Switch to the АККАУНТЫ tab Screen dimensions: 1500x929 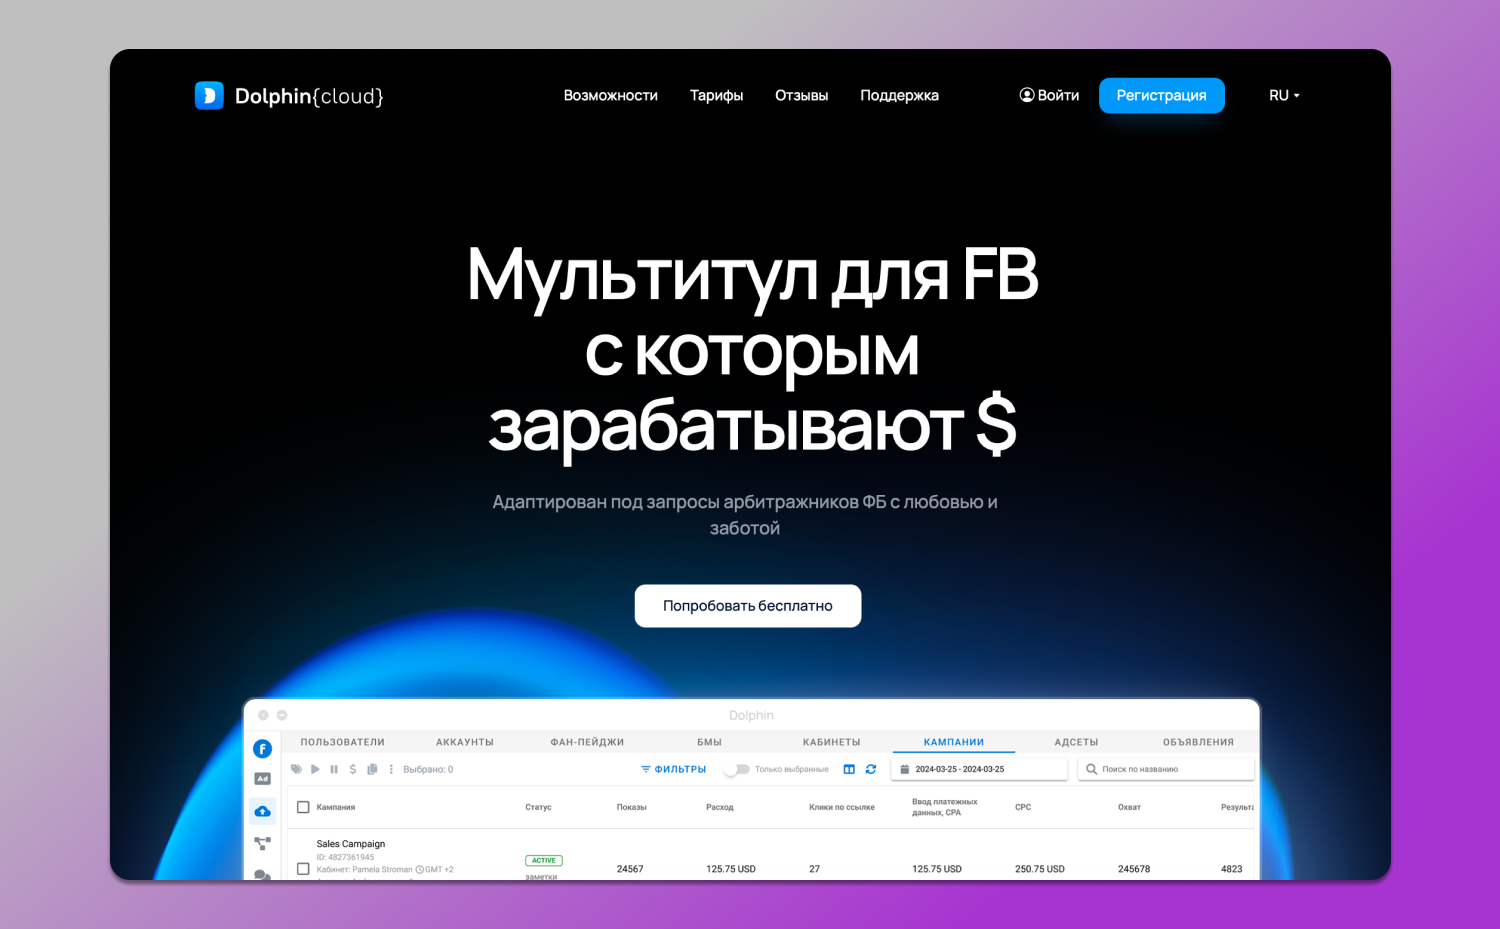point(465,741)
